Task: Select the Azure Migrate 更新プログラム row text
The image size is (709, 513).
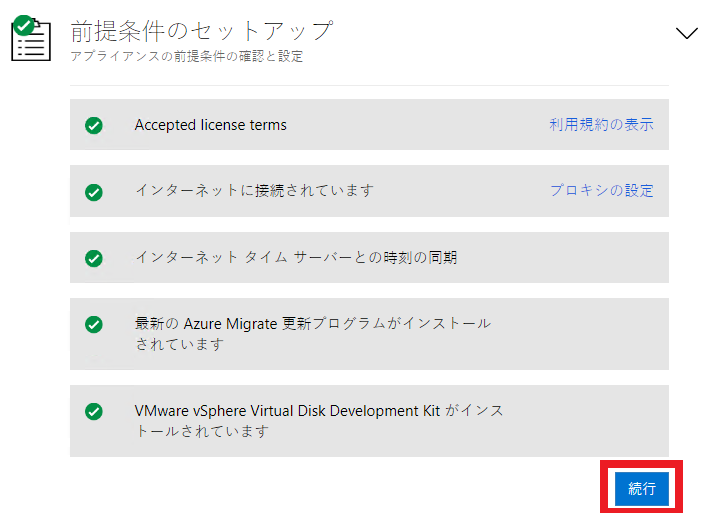Action: coord(313,334)
